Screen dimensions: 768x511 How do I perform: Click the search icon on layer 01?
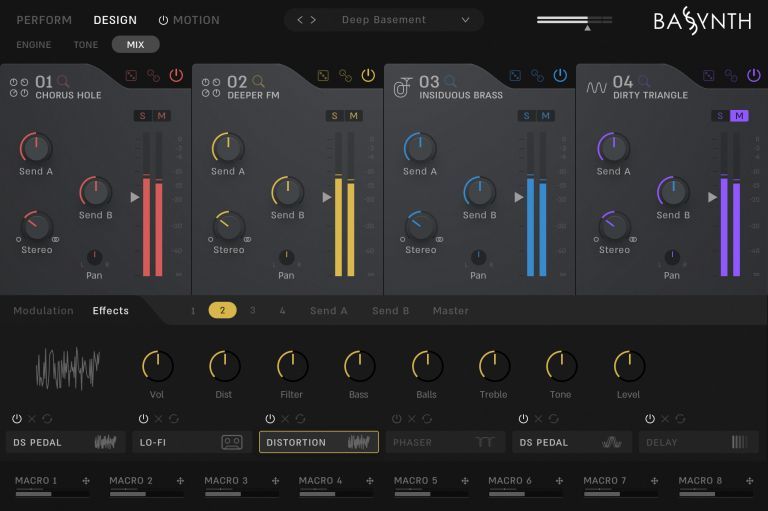[x=65, y=81]
